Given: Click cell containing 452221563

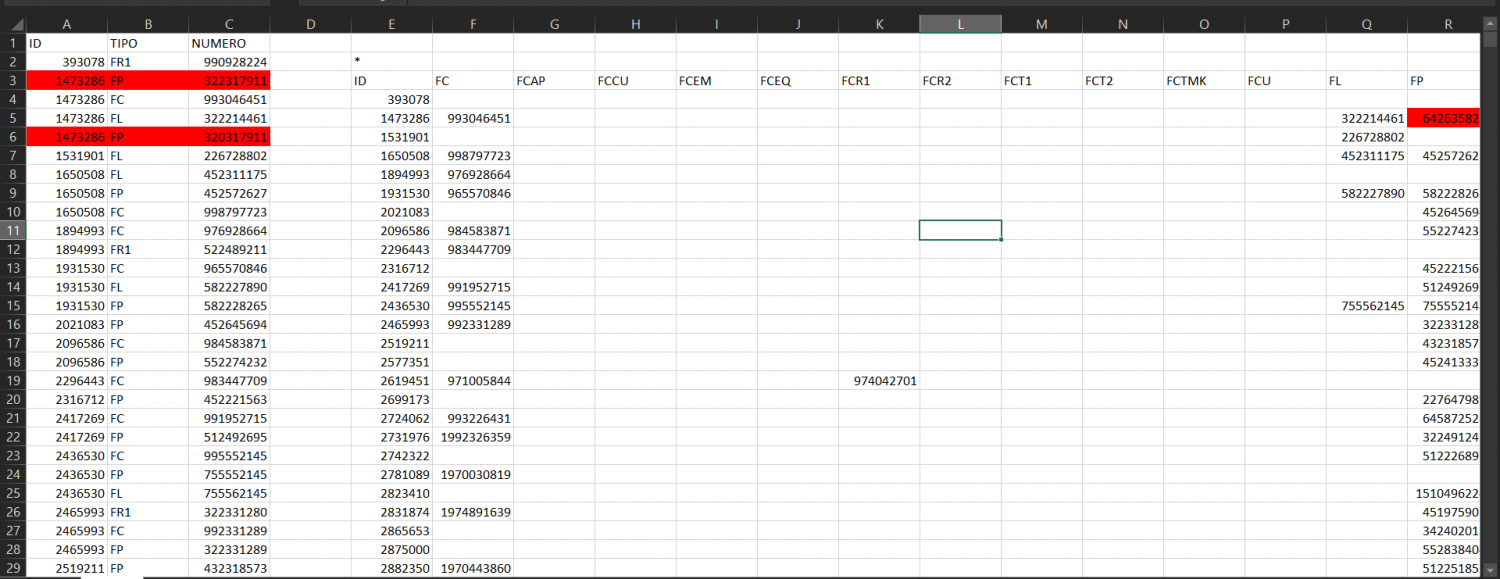Looking at the screenshot, I should click(229, 399).
